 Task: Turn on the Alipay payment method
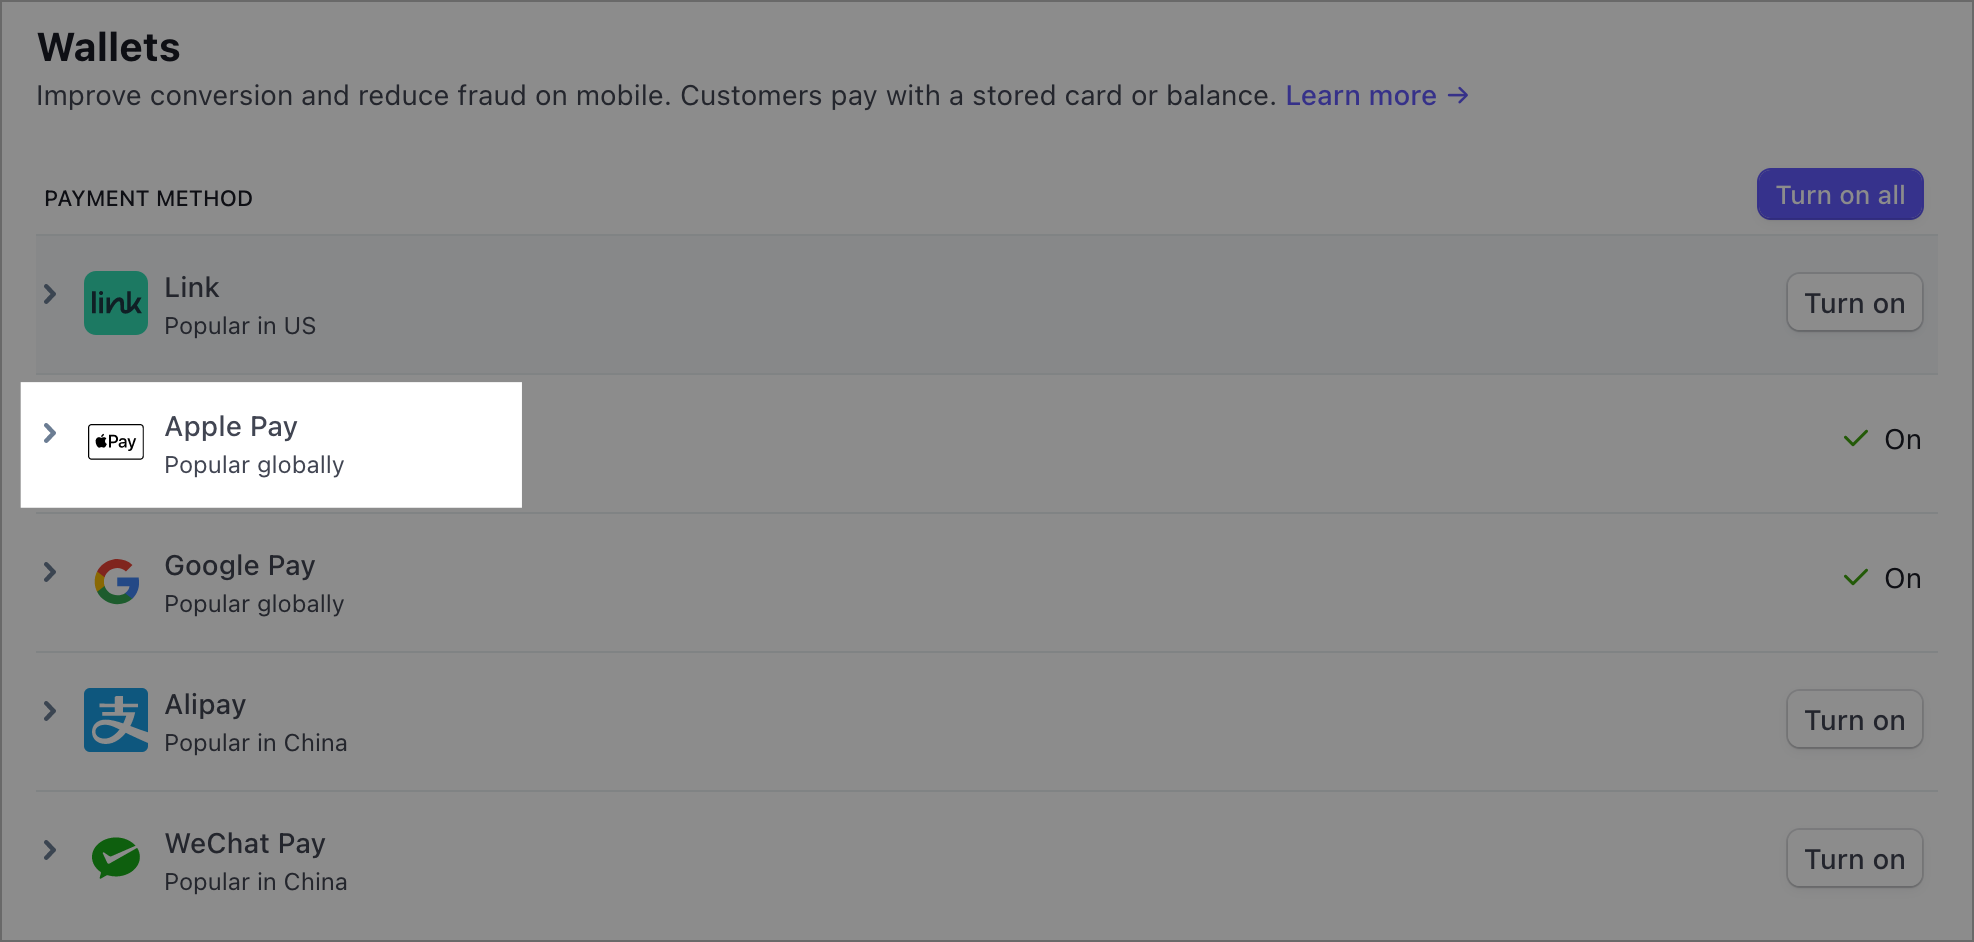pos(1854,719)
